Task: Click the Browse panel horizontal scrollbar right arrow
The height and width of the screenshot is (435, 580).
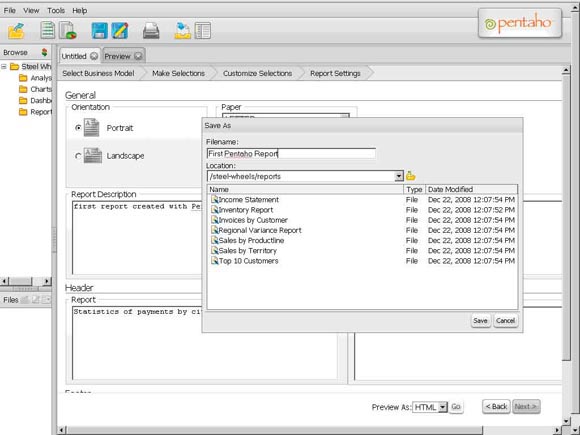Action: pyautogui.click(x=47, y=281)
